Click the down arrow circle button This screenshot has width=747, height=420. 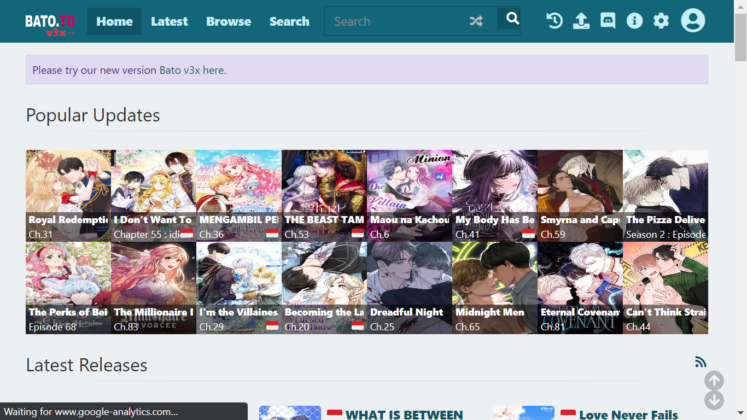tap(714, 400)
